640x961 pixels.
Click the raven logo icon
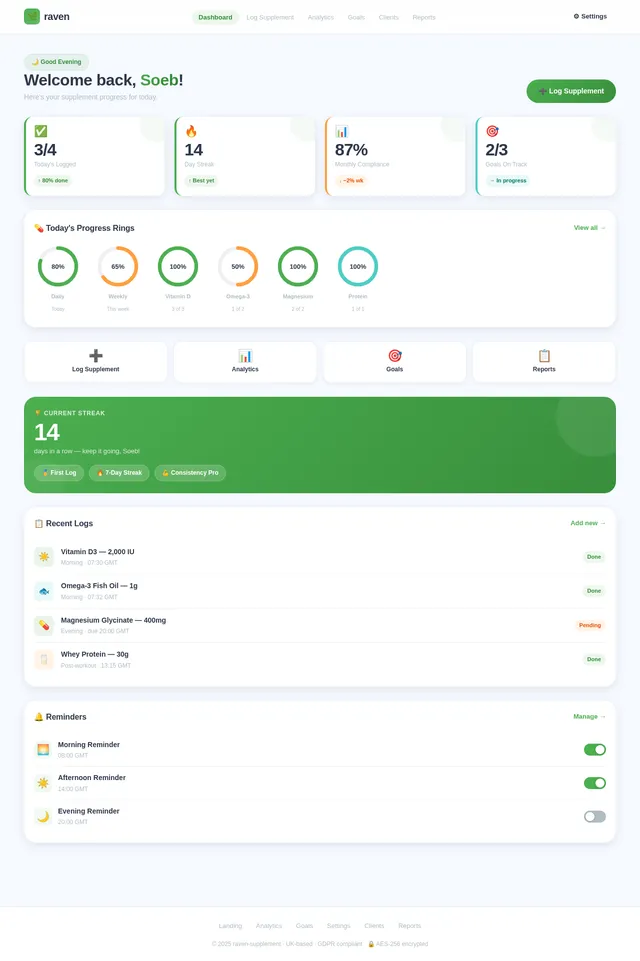[x=32, y=17]
